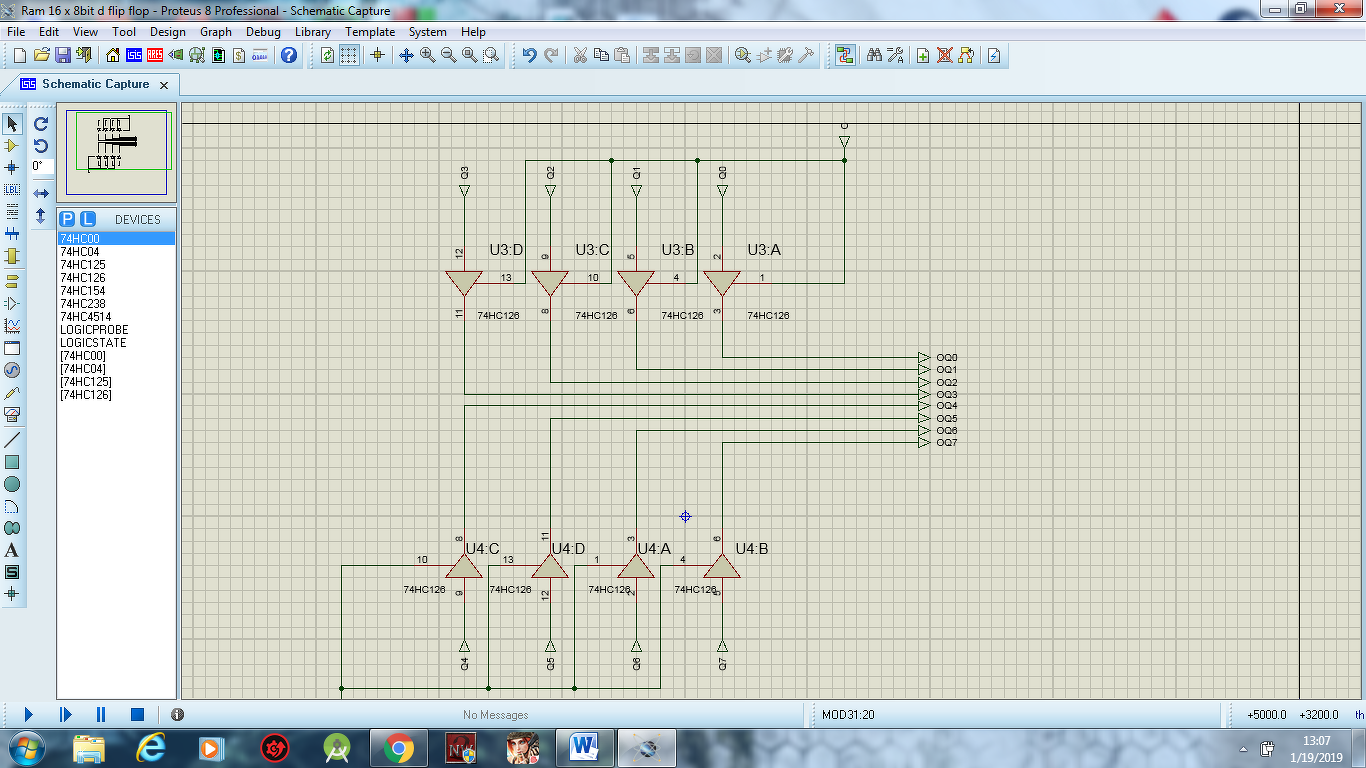Viewport: 1366px width, 768px height.
Task: Toggle the wire autorouter button
Action: point(845,55)
